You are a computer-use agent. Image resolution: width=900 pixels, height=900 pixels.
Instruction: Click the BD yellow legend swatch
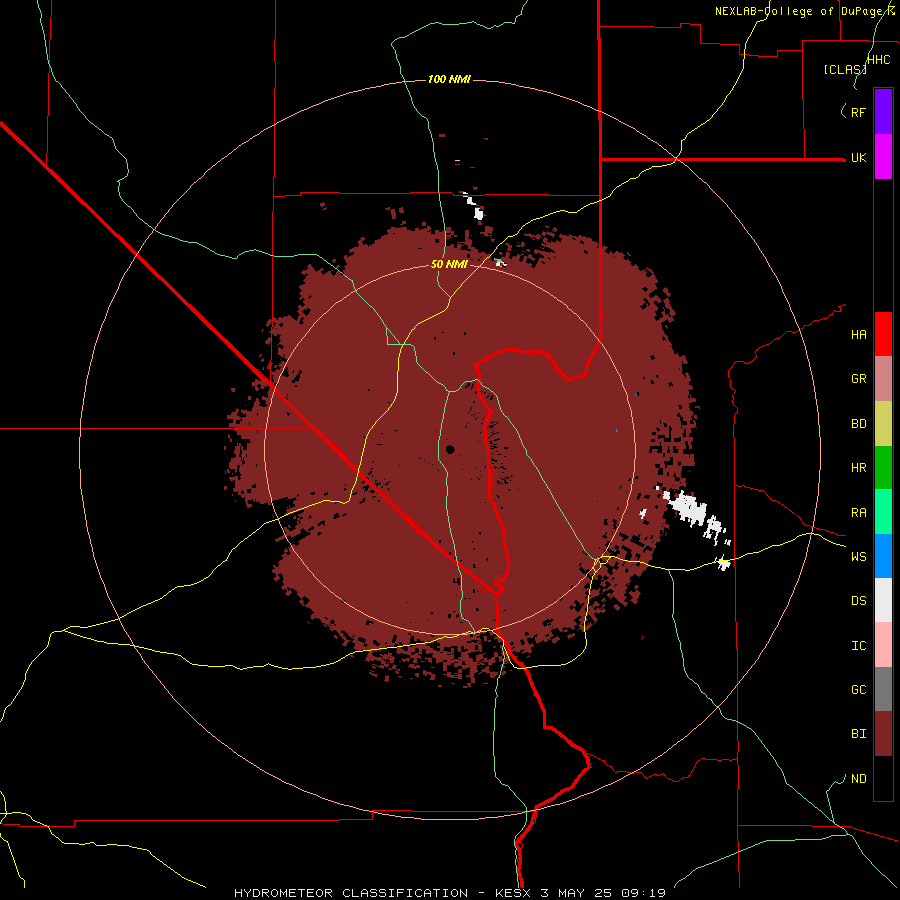click(x=883, y=424)
